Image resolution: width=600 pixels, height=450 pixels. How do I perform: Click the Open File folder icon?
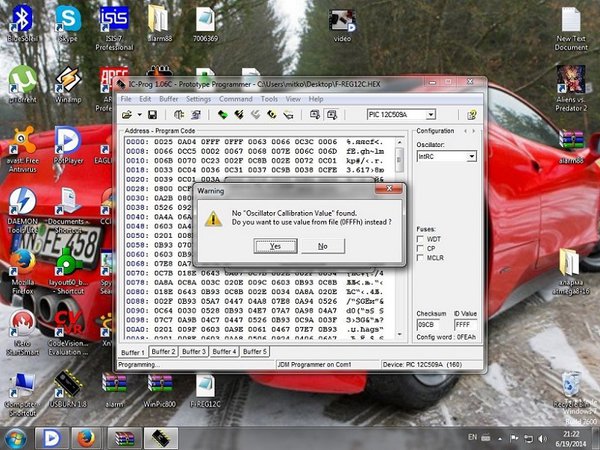click(x=127, y=114)
